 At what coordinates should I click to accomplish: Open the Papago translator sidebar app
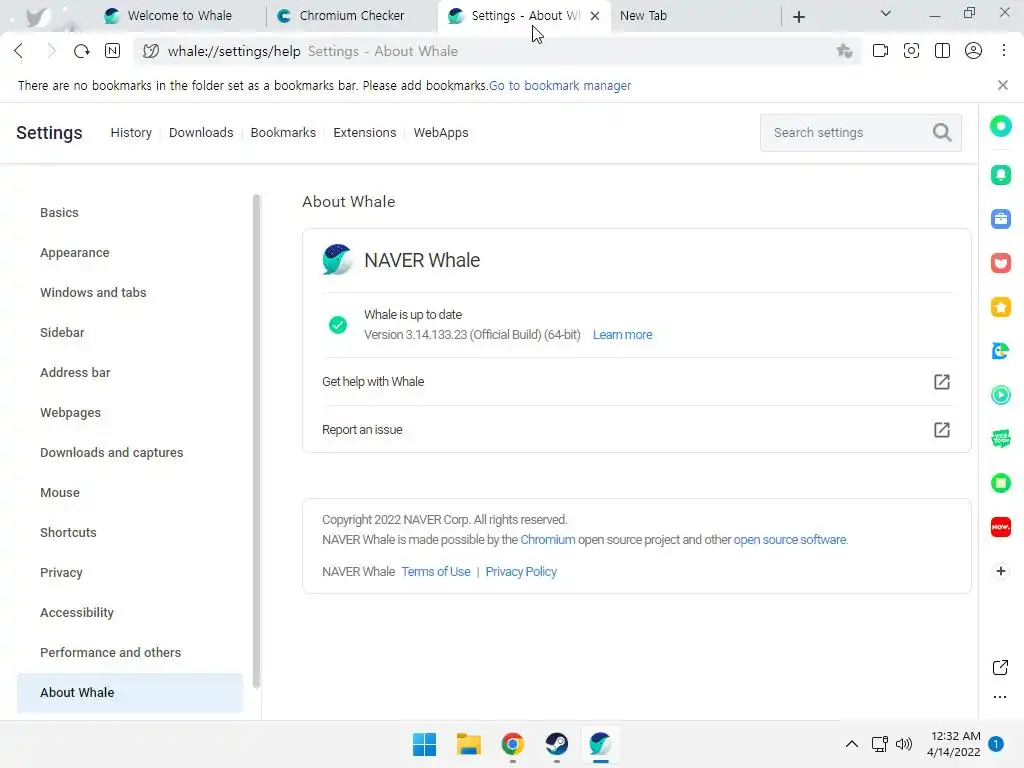coord(1000,351)
